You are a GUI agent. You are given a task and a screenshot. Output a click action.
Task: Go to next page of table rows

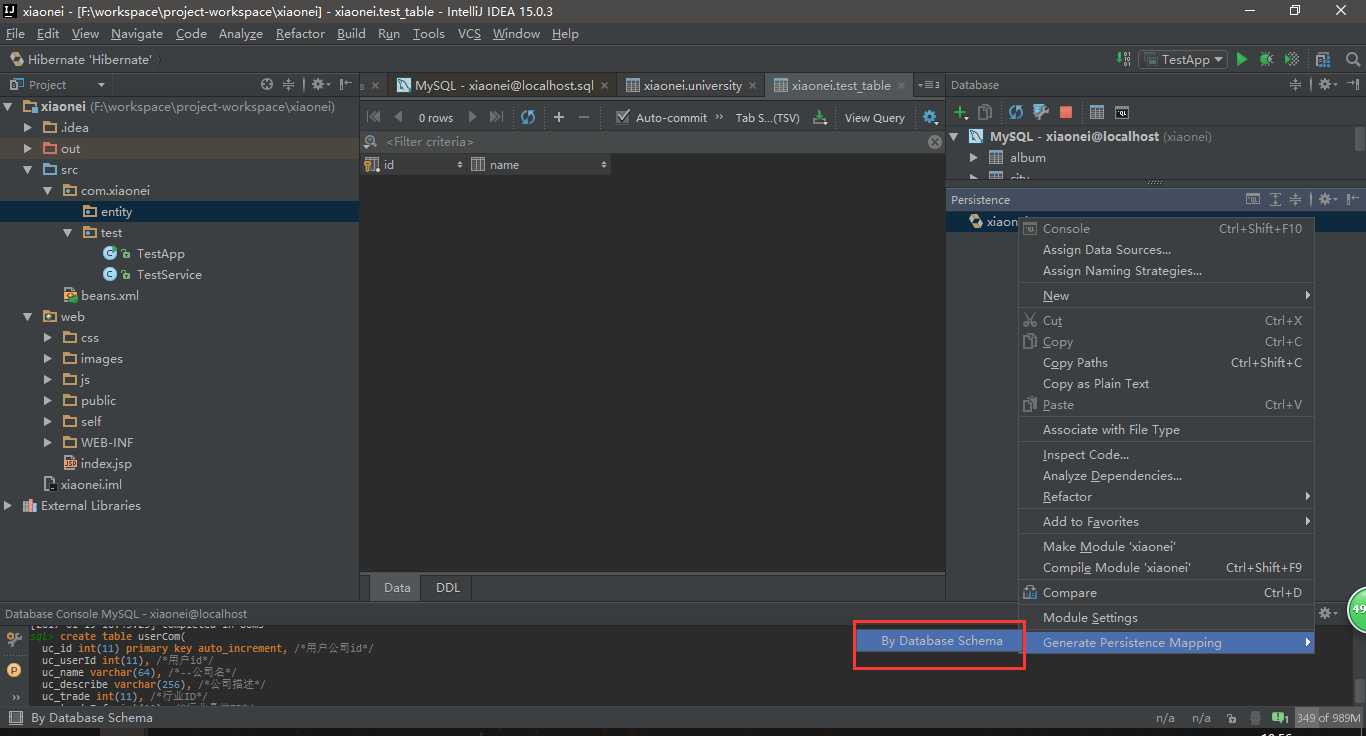click(473, 117)
